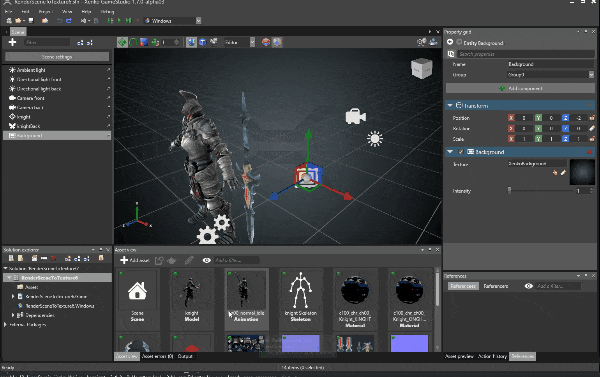Screen dimensions: 600x377
Task: Click the undo arrow in main toolbar
Action: (59, 21)
